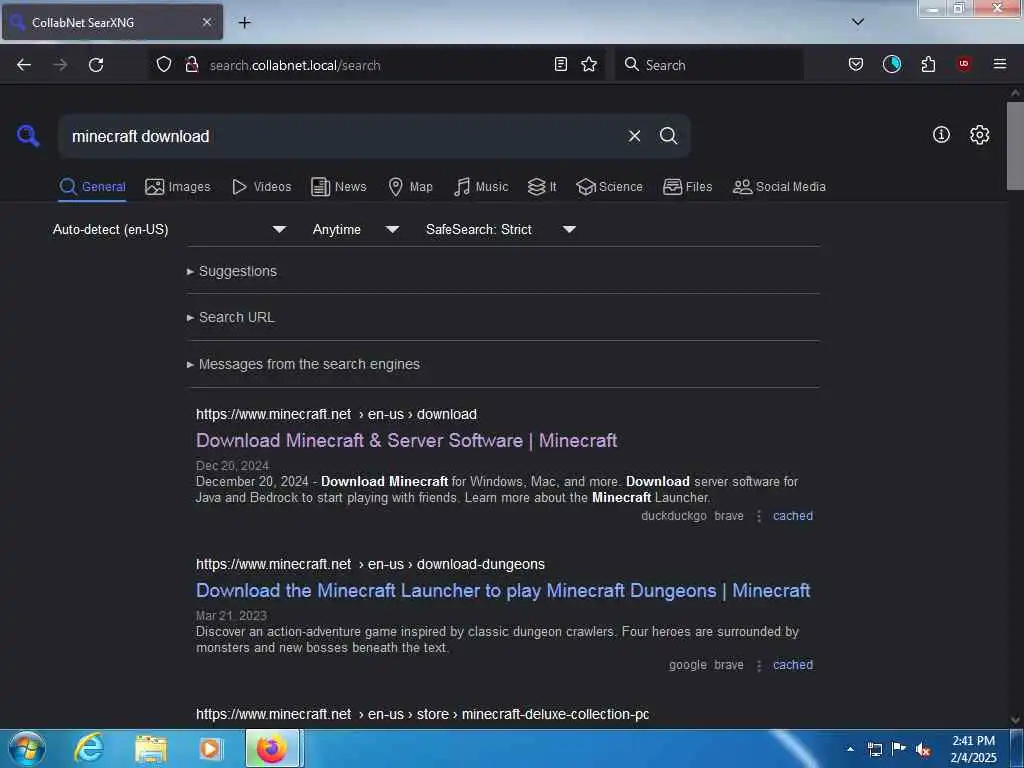1024x768 pixels.
Task: Click the page vertical scrollbar thumb
Action: point(1015,146)
